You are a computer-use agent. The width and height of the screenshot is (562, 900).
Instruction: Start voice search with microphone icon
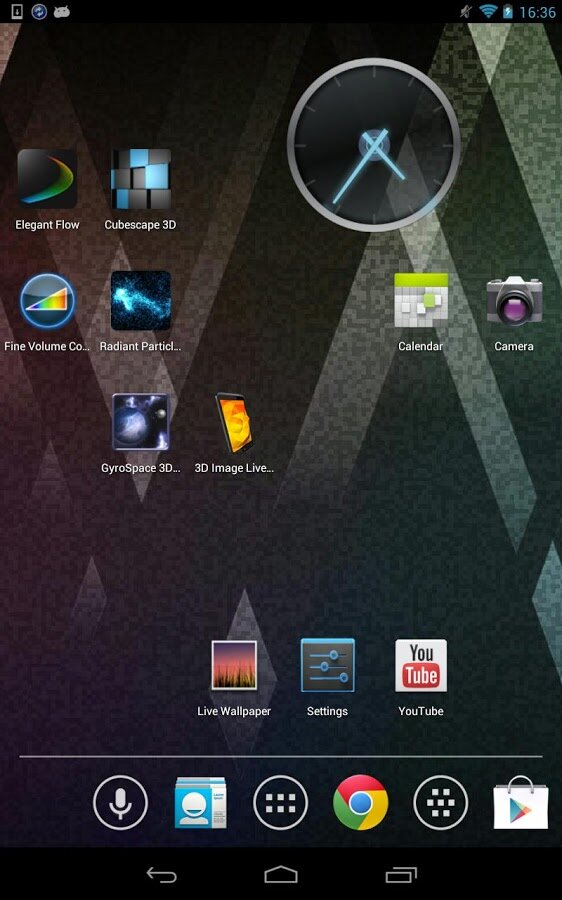point(121,802)
